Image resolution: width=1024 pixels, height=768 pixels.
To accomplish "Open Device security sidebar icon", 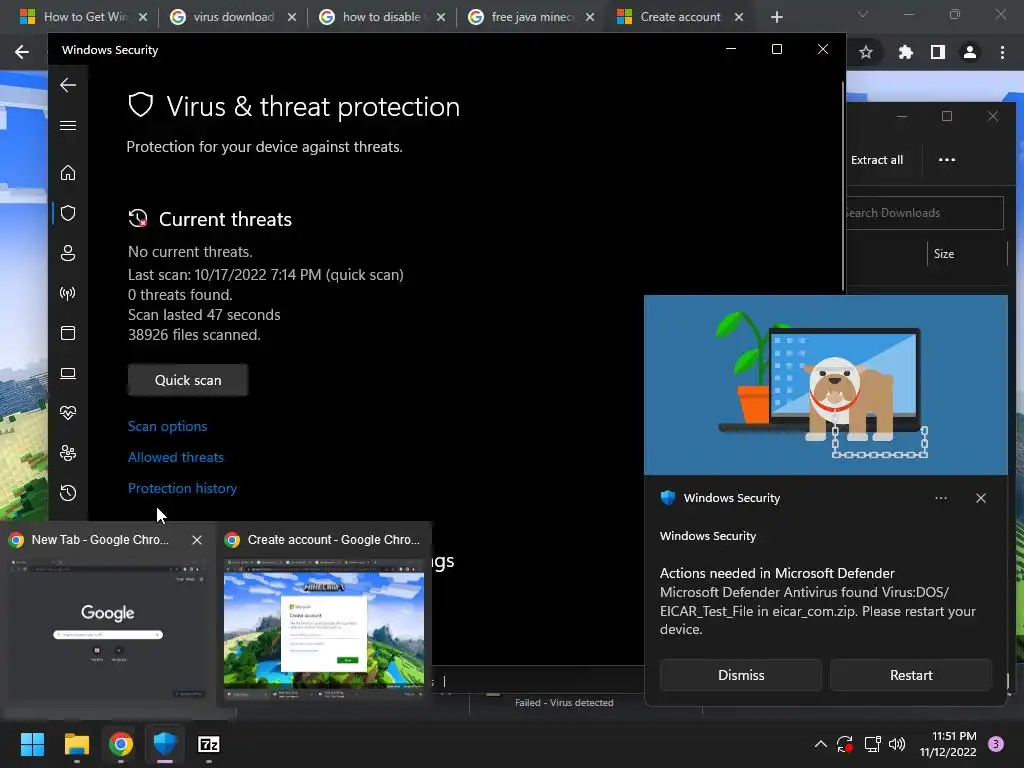I will (68, 373).
